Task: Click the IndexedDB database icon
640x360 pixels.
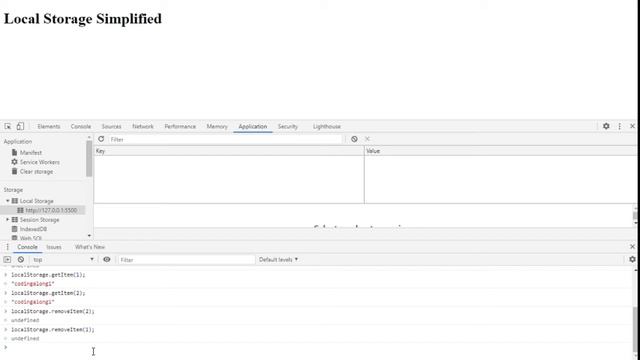Action: (15, 229)
